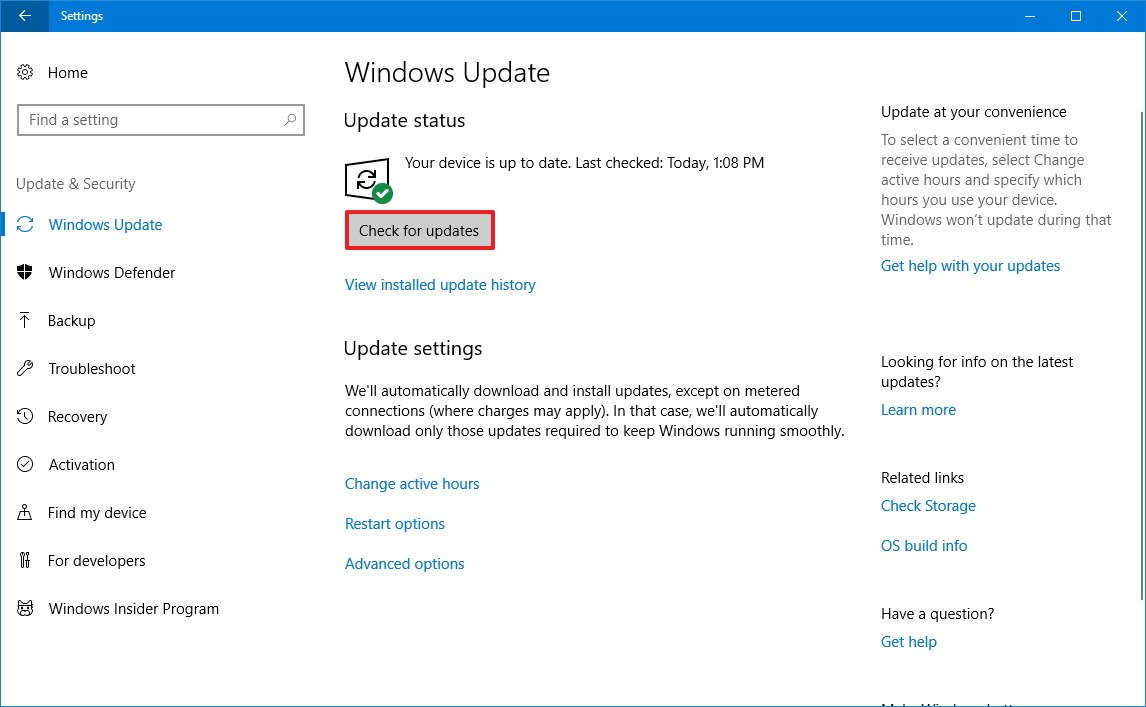Click the Backup upward arrow icon
Screen dimensions: 1146x707
point(24,320)
